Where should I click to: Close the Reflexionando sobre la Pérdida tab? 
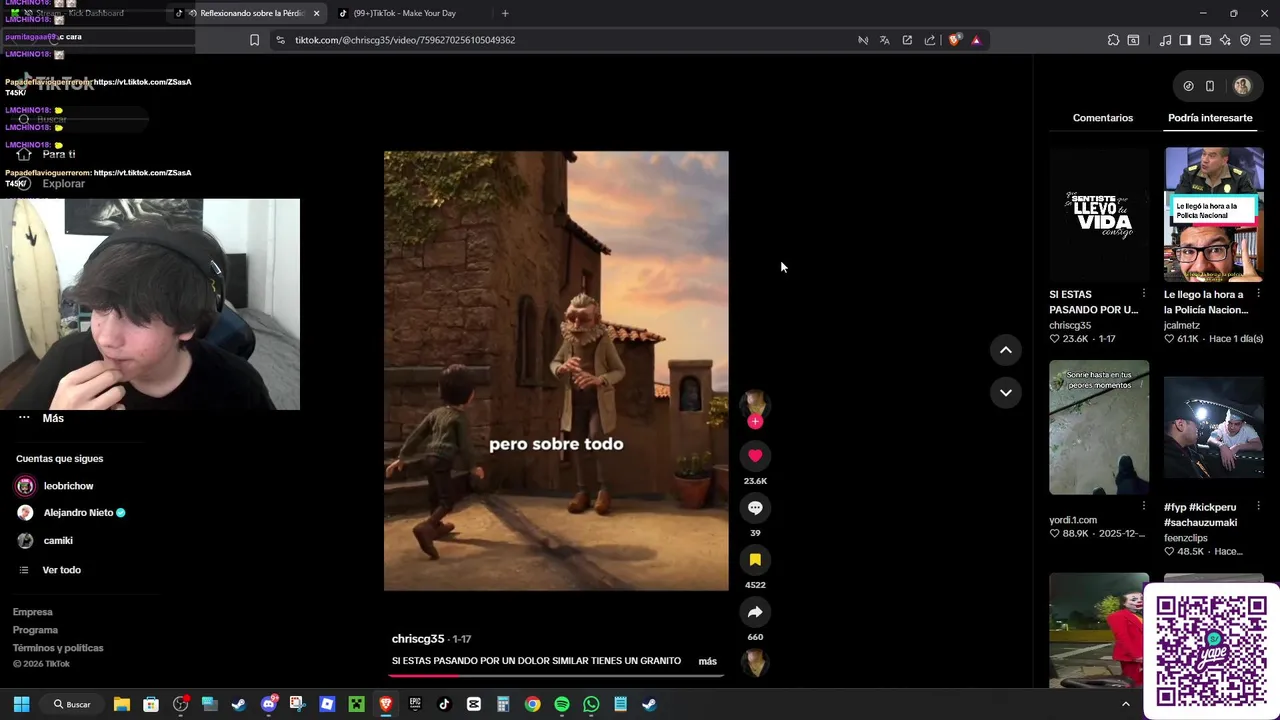click(x=317, y=13)
